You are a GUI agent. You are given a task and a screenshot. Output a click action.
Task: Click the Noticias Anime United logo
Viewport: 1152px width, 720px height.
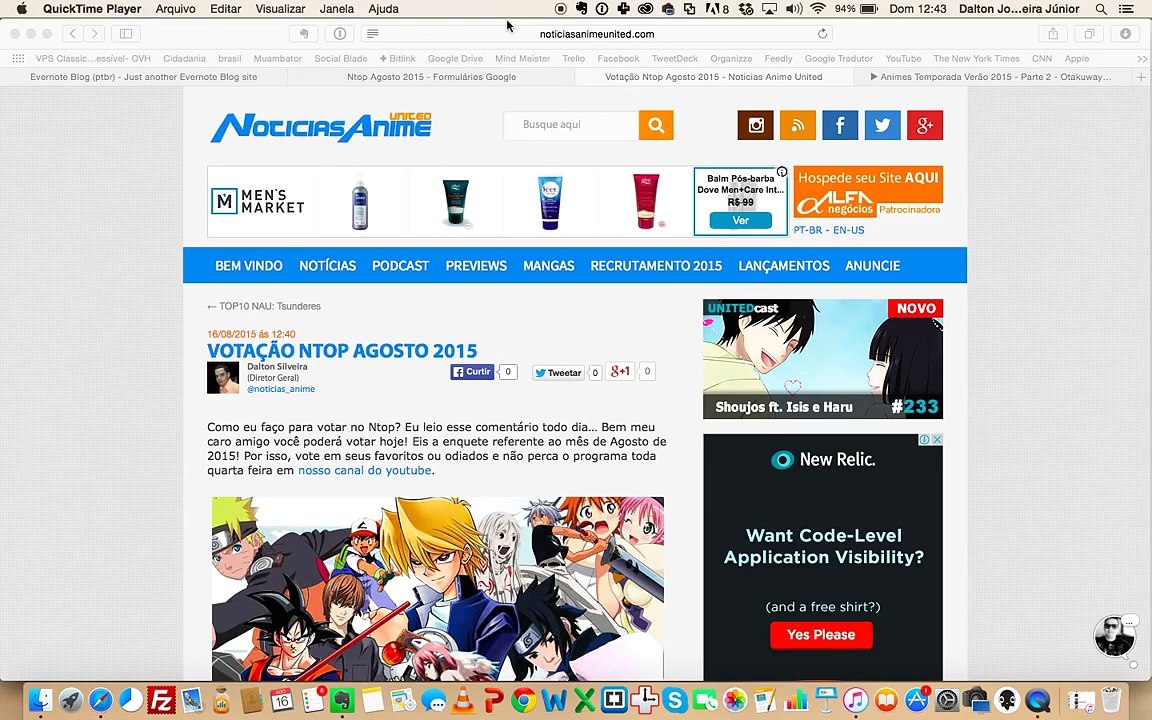[321, 126]
